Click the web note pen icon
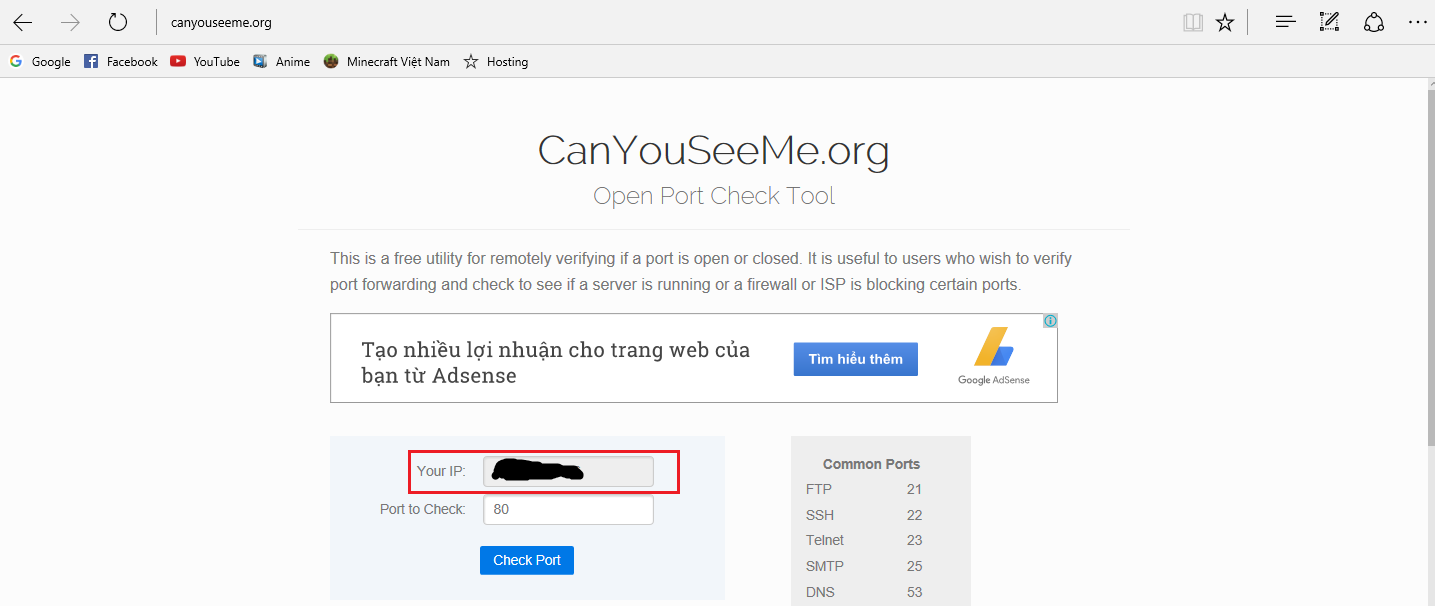Screen dimensions: 1435x606 pyautogui.click(x=1329, y=21)
